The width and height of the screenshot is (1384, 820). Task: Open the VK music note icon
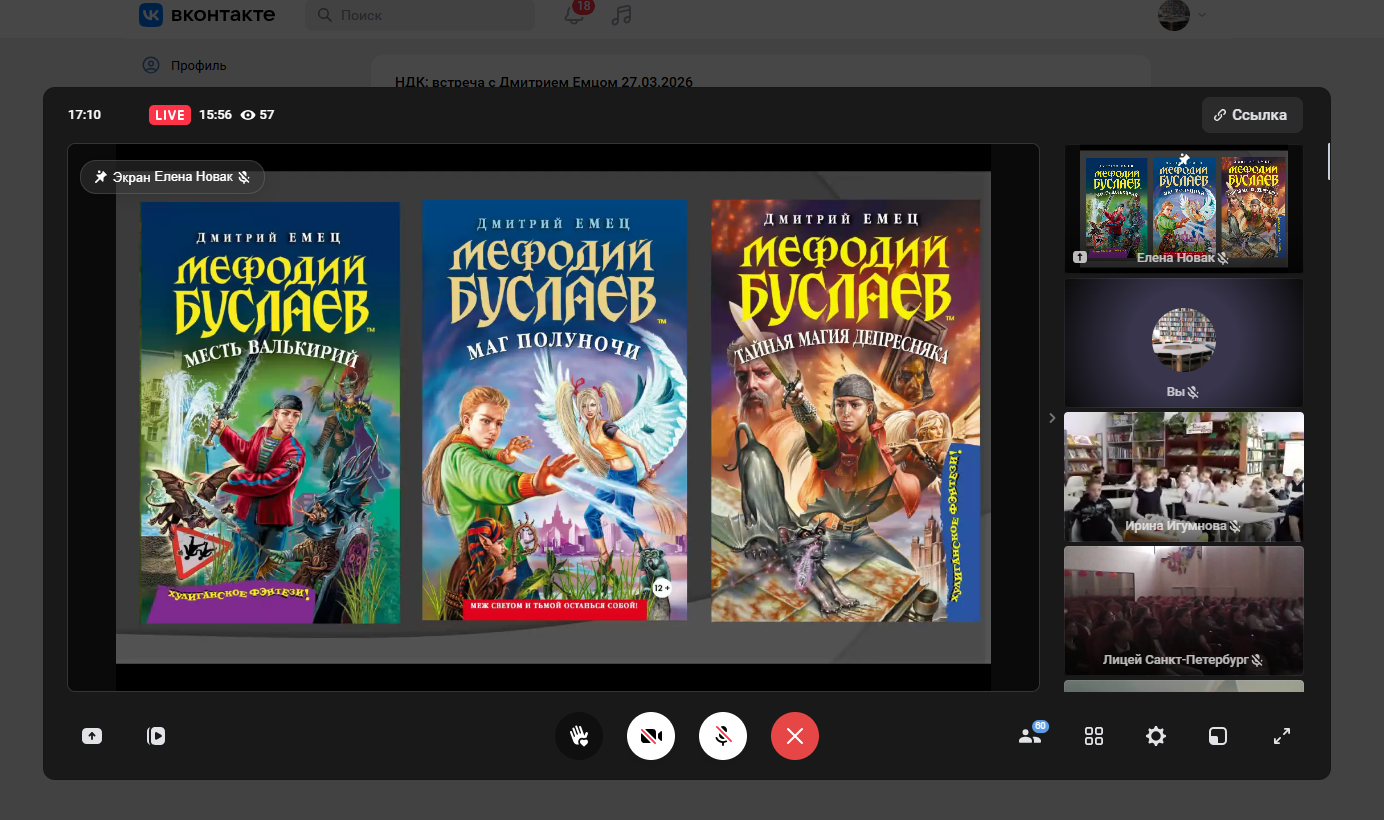[622, 15]
